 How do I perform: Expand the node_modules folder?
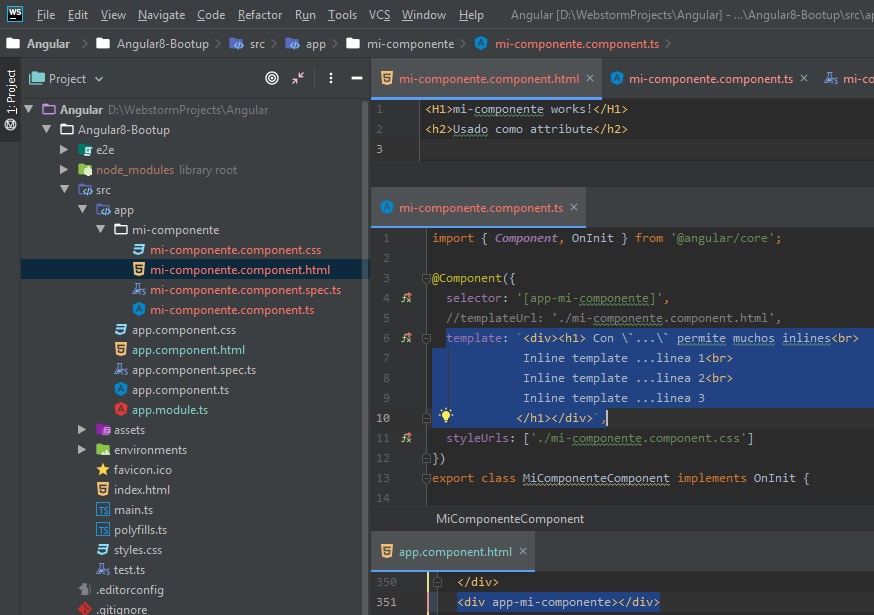pyautogui.click(x=65, y=170)
